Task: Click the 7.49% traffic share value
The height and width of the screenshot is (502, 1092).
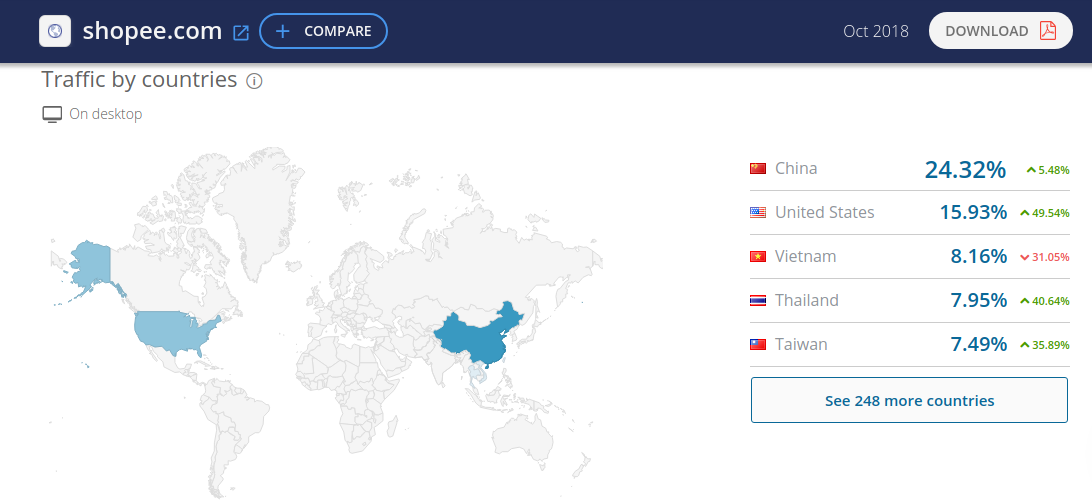Action: point(978,344)
